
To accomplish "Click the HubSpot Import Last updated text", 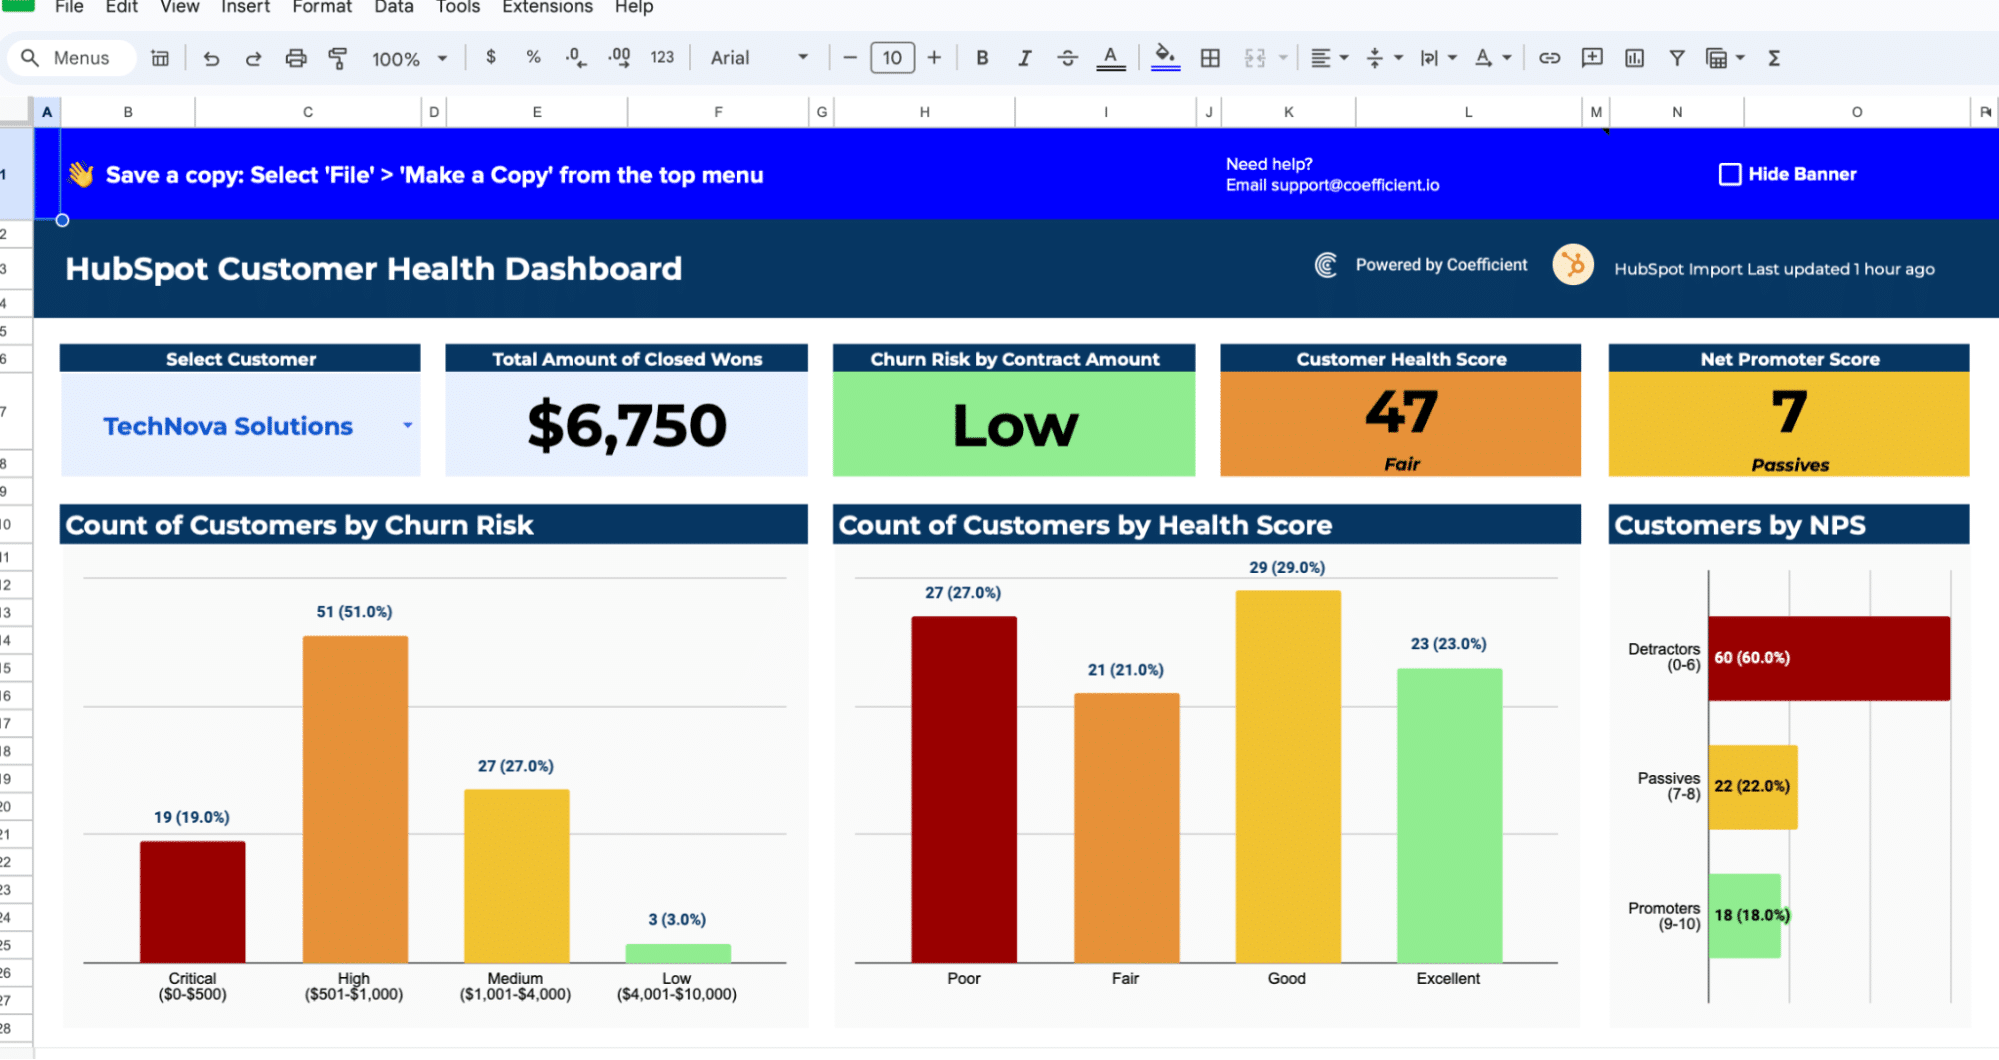I will click(x=1774, y=269).
